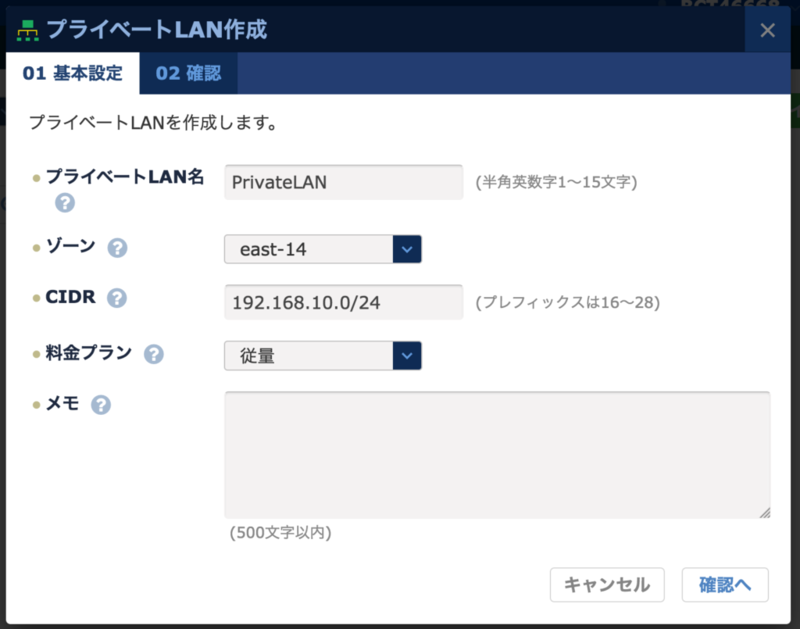Viewport: 800px width, 629px height.
Task: Click the arrow on the 料金プラン selector
Action: 407,355
